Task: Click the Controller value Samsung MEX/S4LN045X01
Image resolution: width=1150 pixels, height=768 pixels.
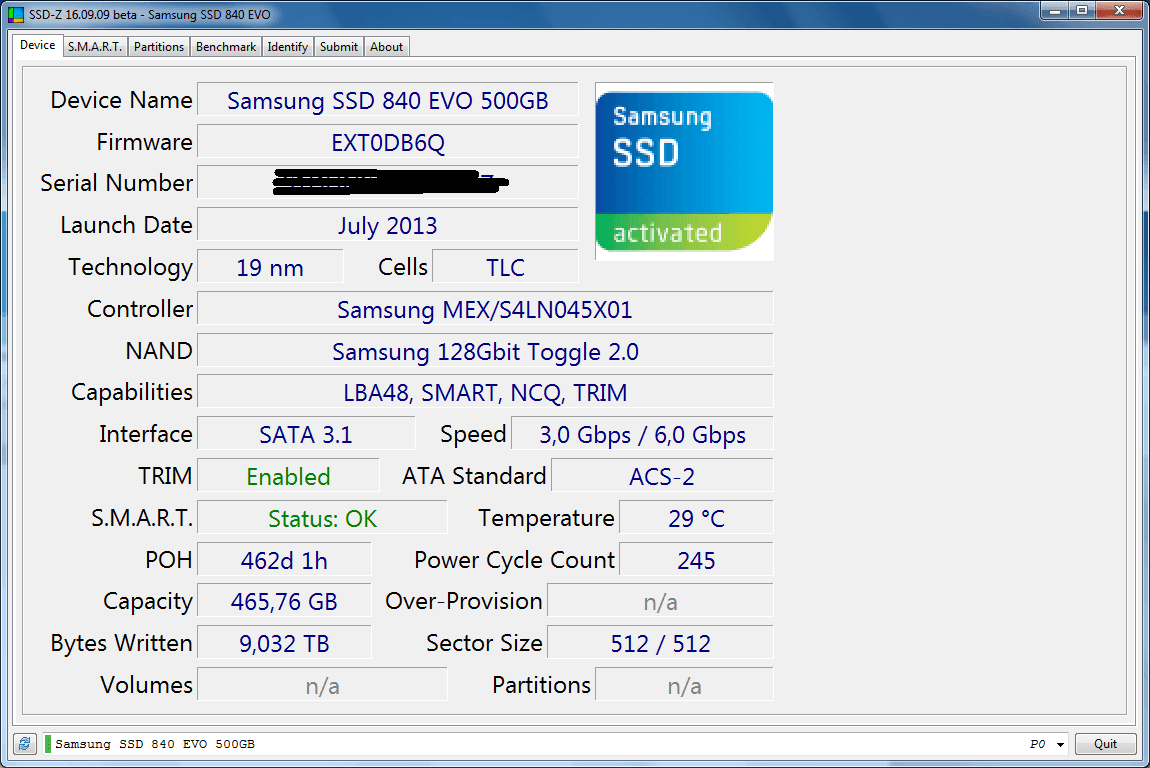Action: pos(485,309)
